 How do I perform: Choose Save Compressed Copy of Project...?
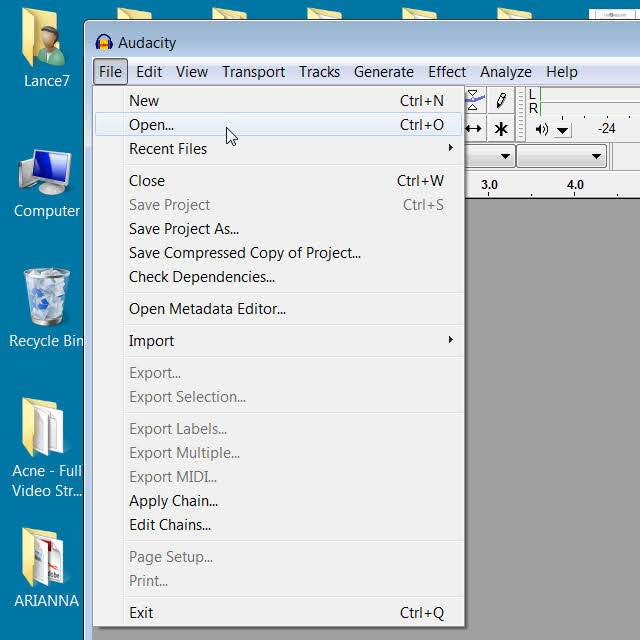pos(279,253)
